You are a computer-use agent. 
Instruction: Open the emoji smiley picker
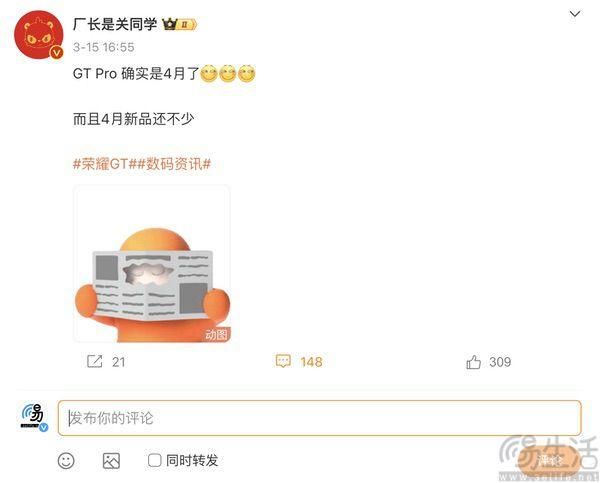click(66, 460)
